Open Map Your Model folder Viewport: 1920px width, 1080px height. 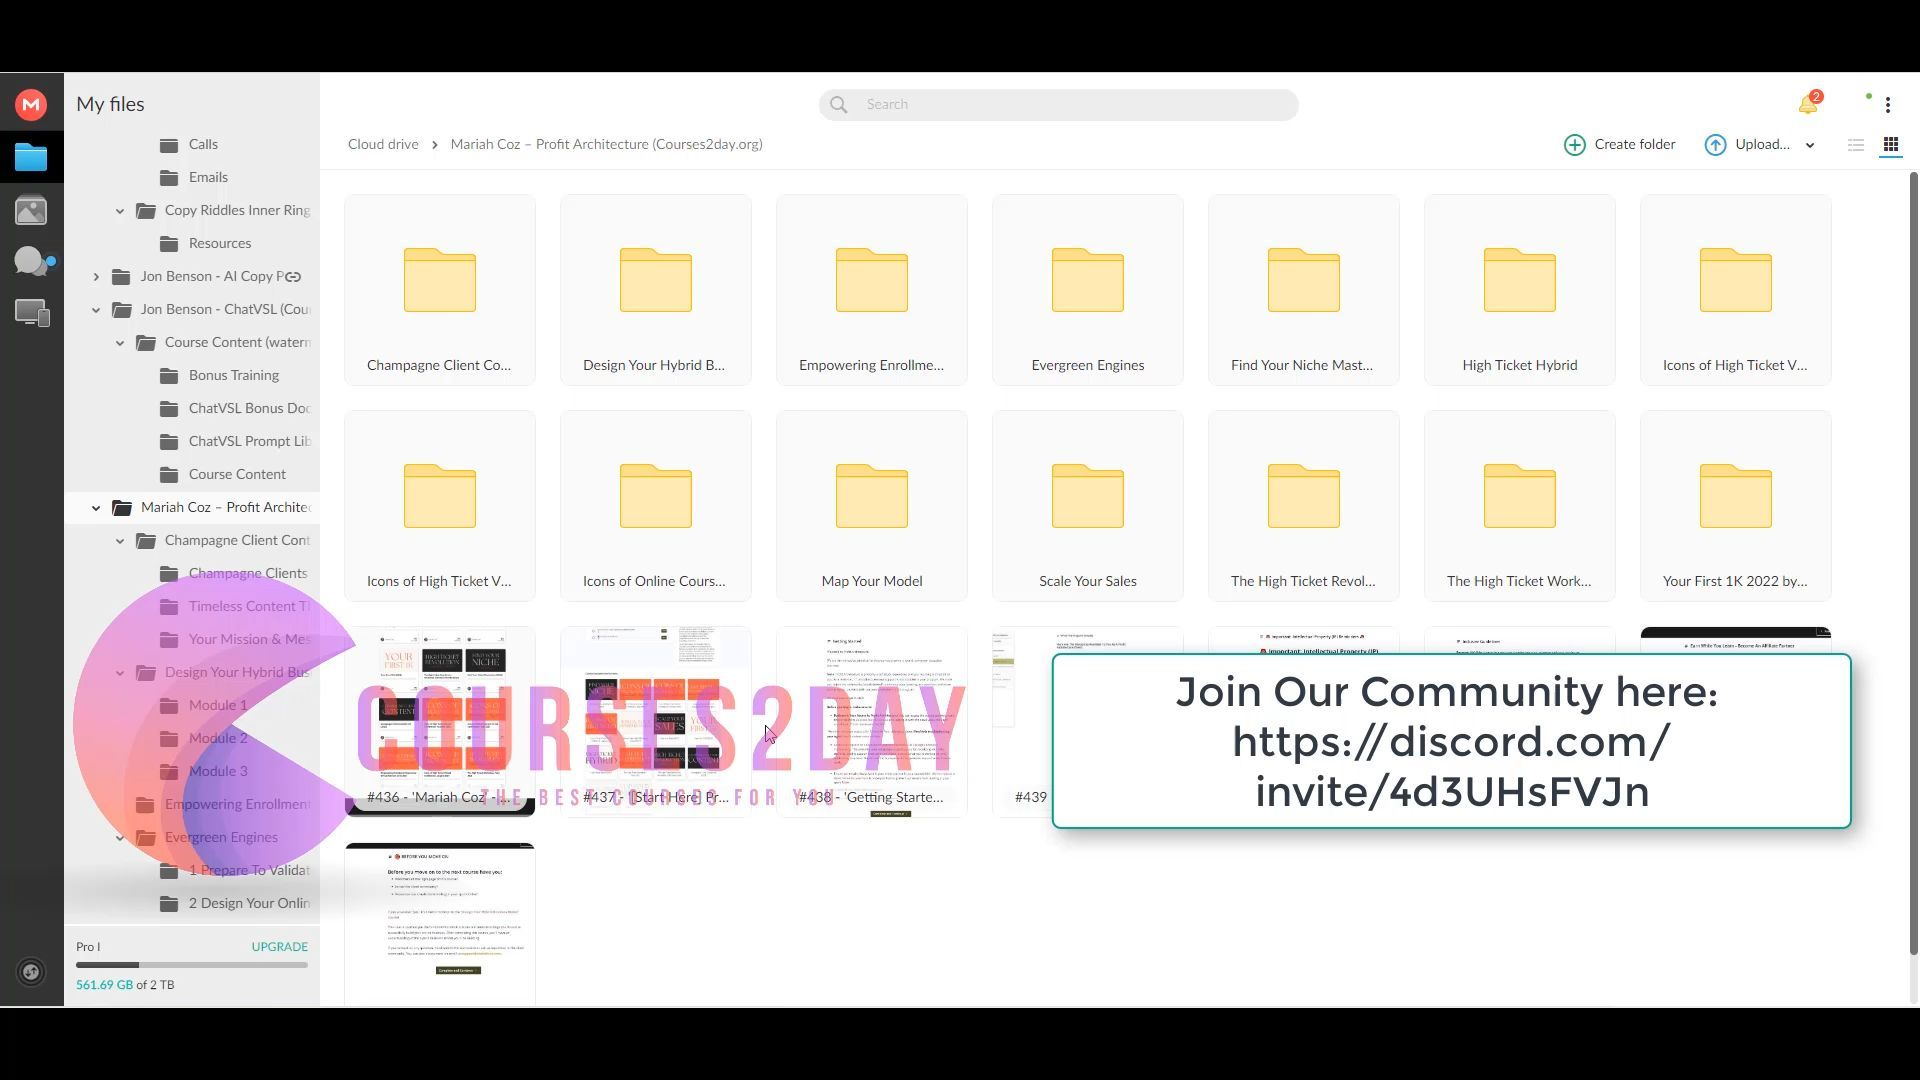872,506
